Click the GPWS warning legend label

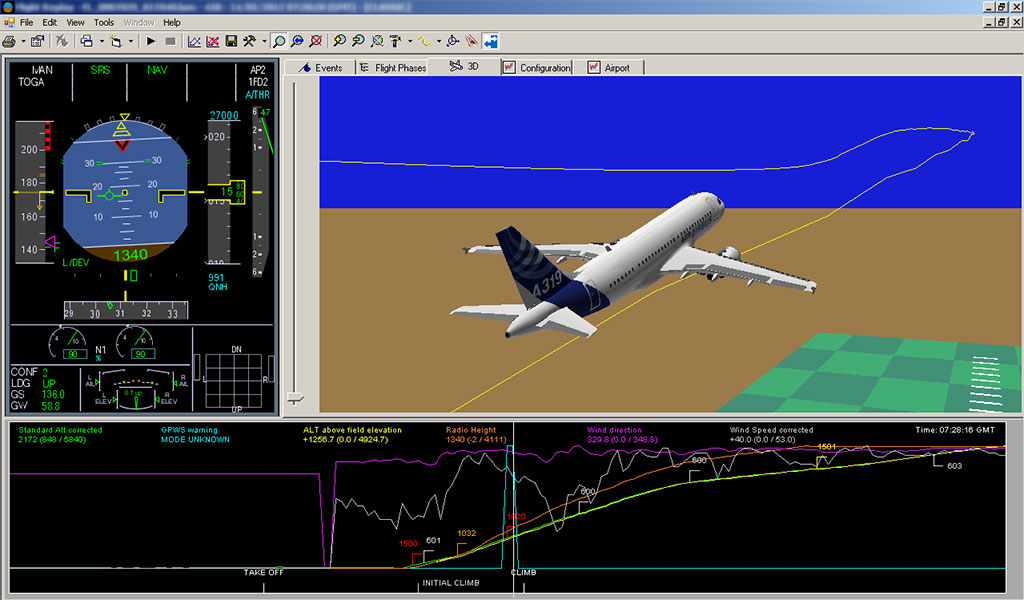pyautogui.click(x=189, y=430)
